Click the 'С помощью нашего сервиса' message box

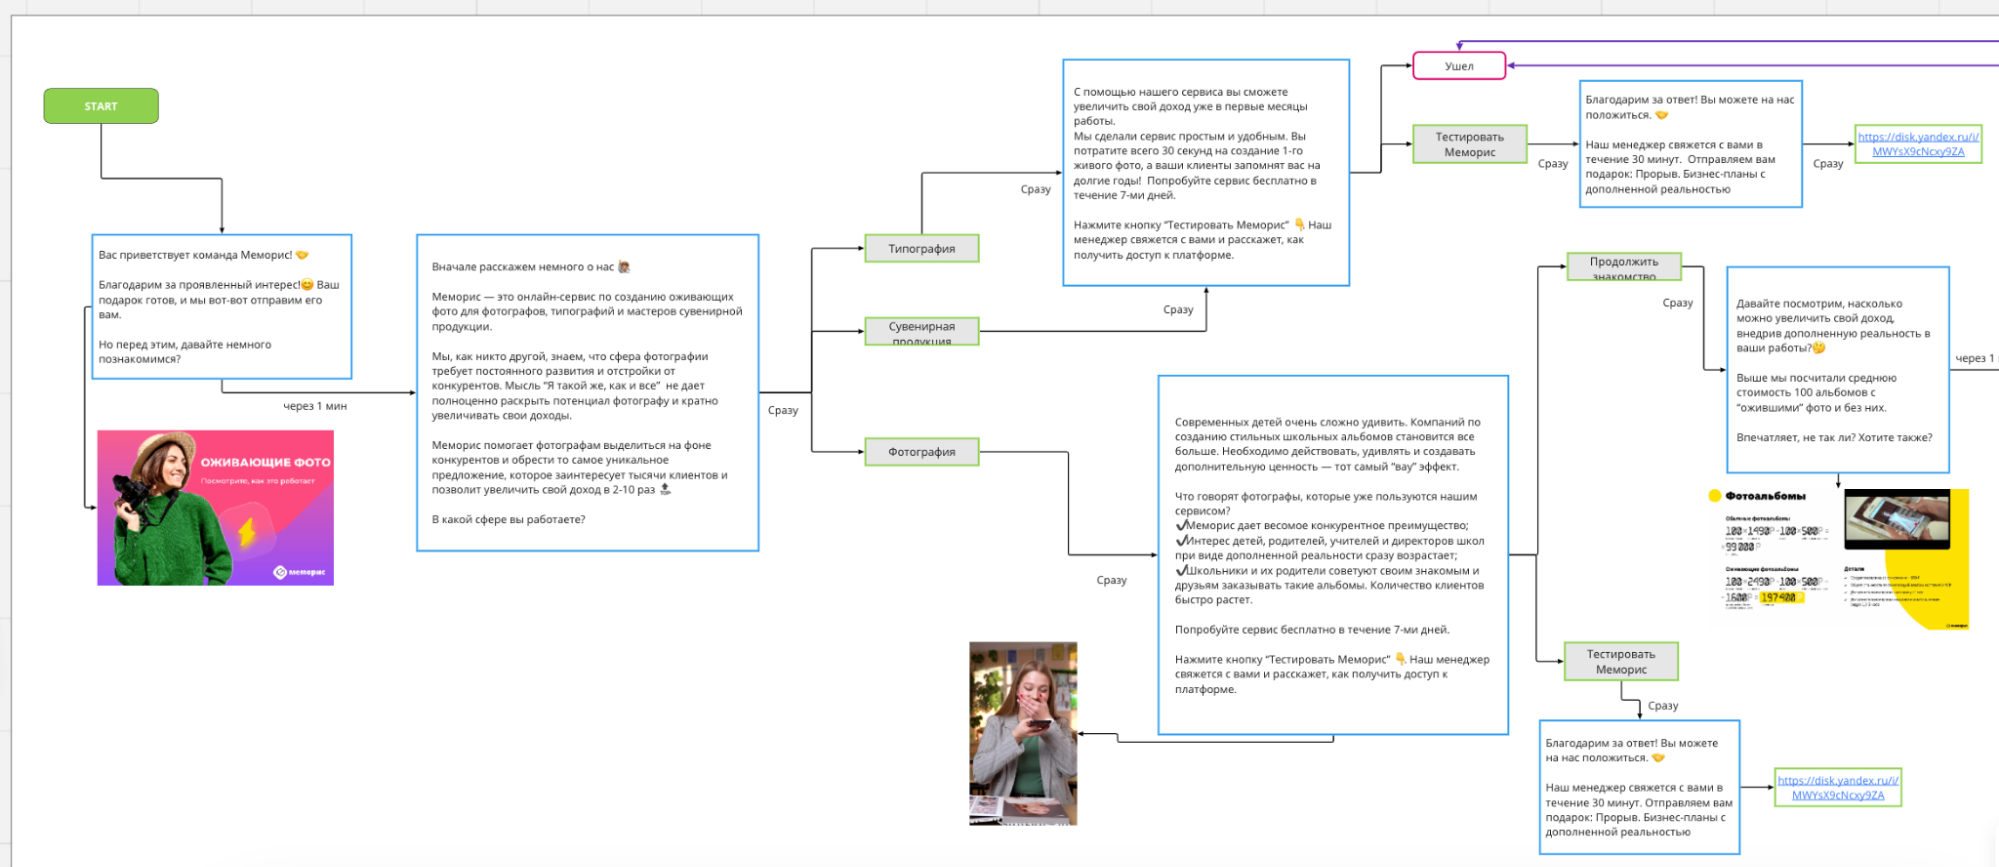coord(1206,172)
